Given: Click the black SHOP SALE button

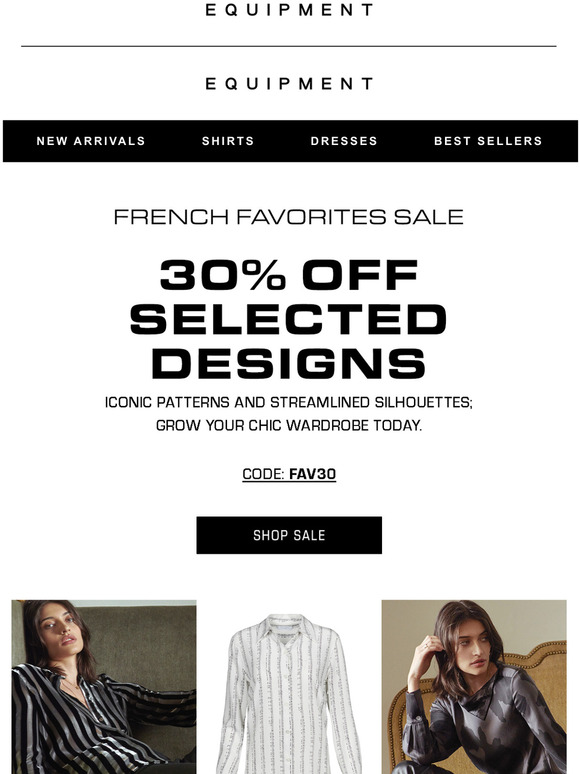Looking at the screenshot, I should [289, 535].
